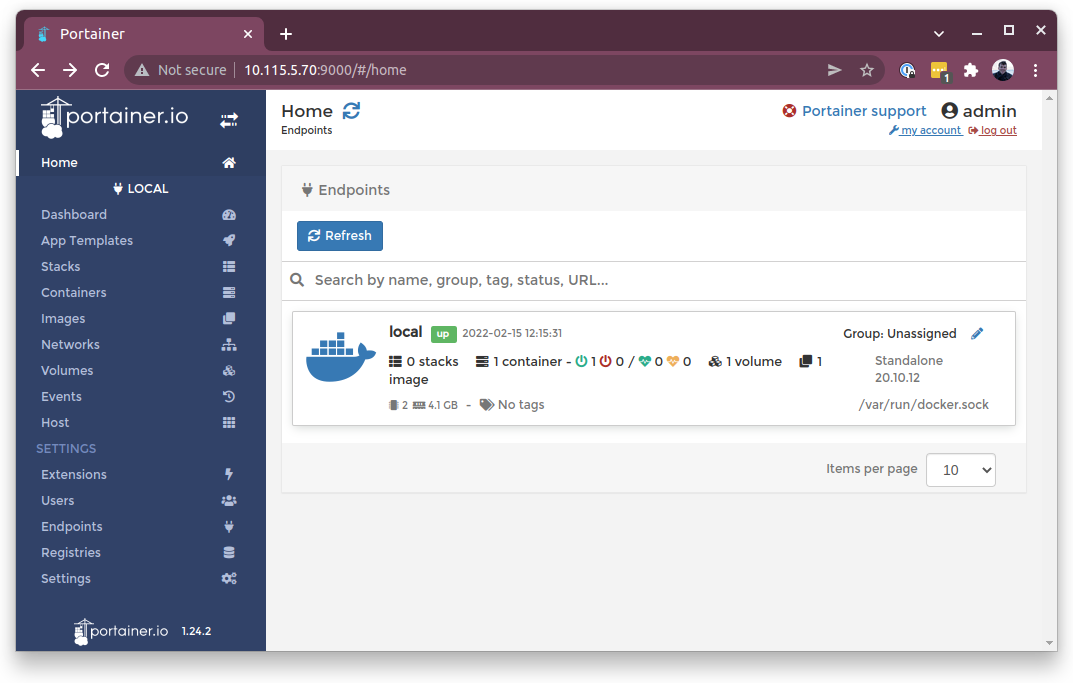Screen dimensions: 1073x683
Task: Click the Events history icon in sidebar
Action: pos(229,397)
